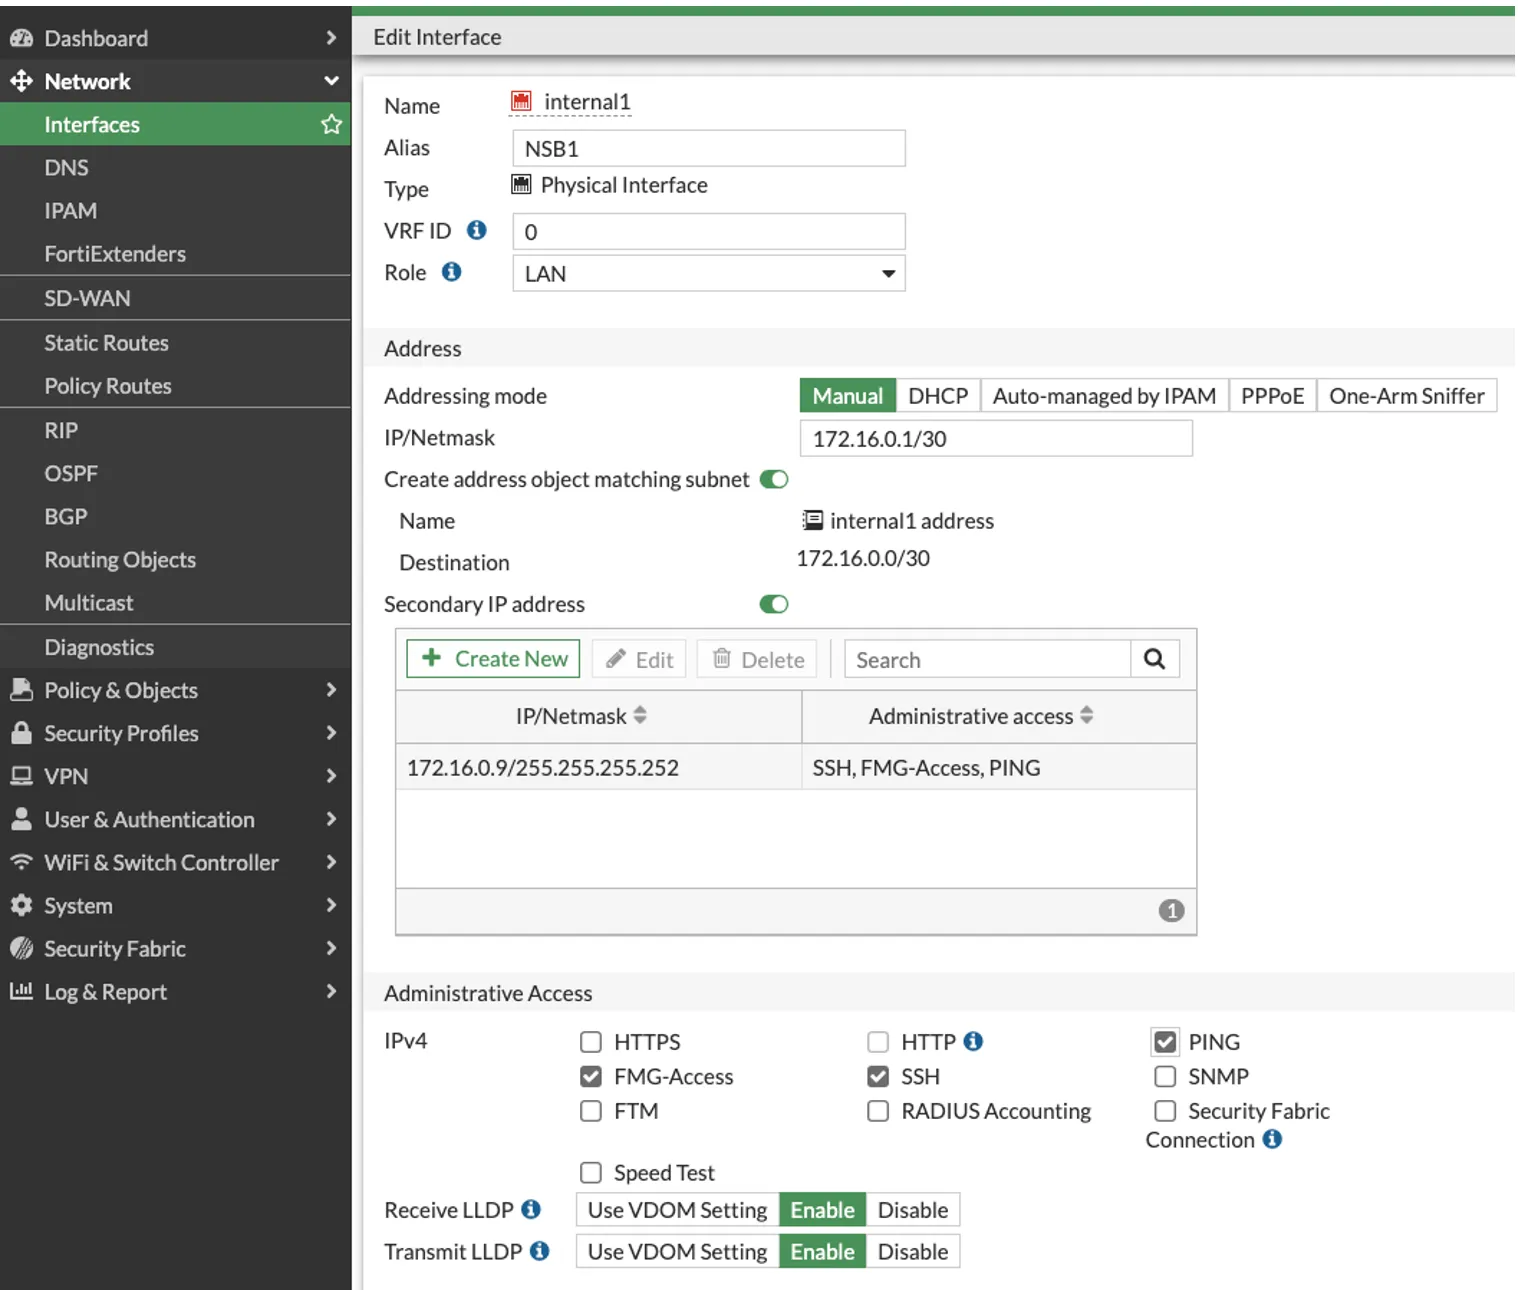The image size is (1518, 1290).
Task: Click the HTTP info icon
Action: tap(973, 1041)
